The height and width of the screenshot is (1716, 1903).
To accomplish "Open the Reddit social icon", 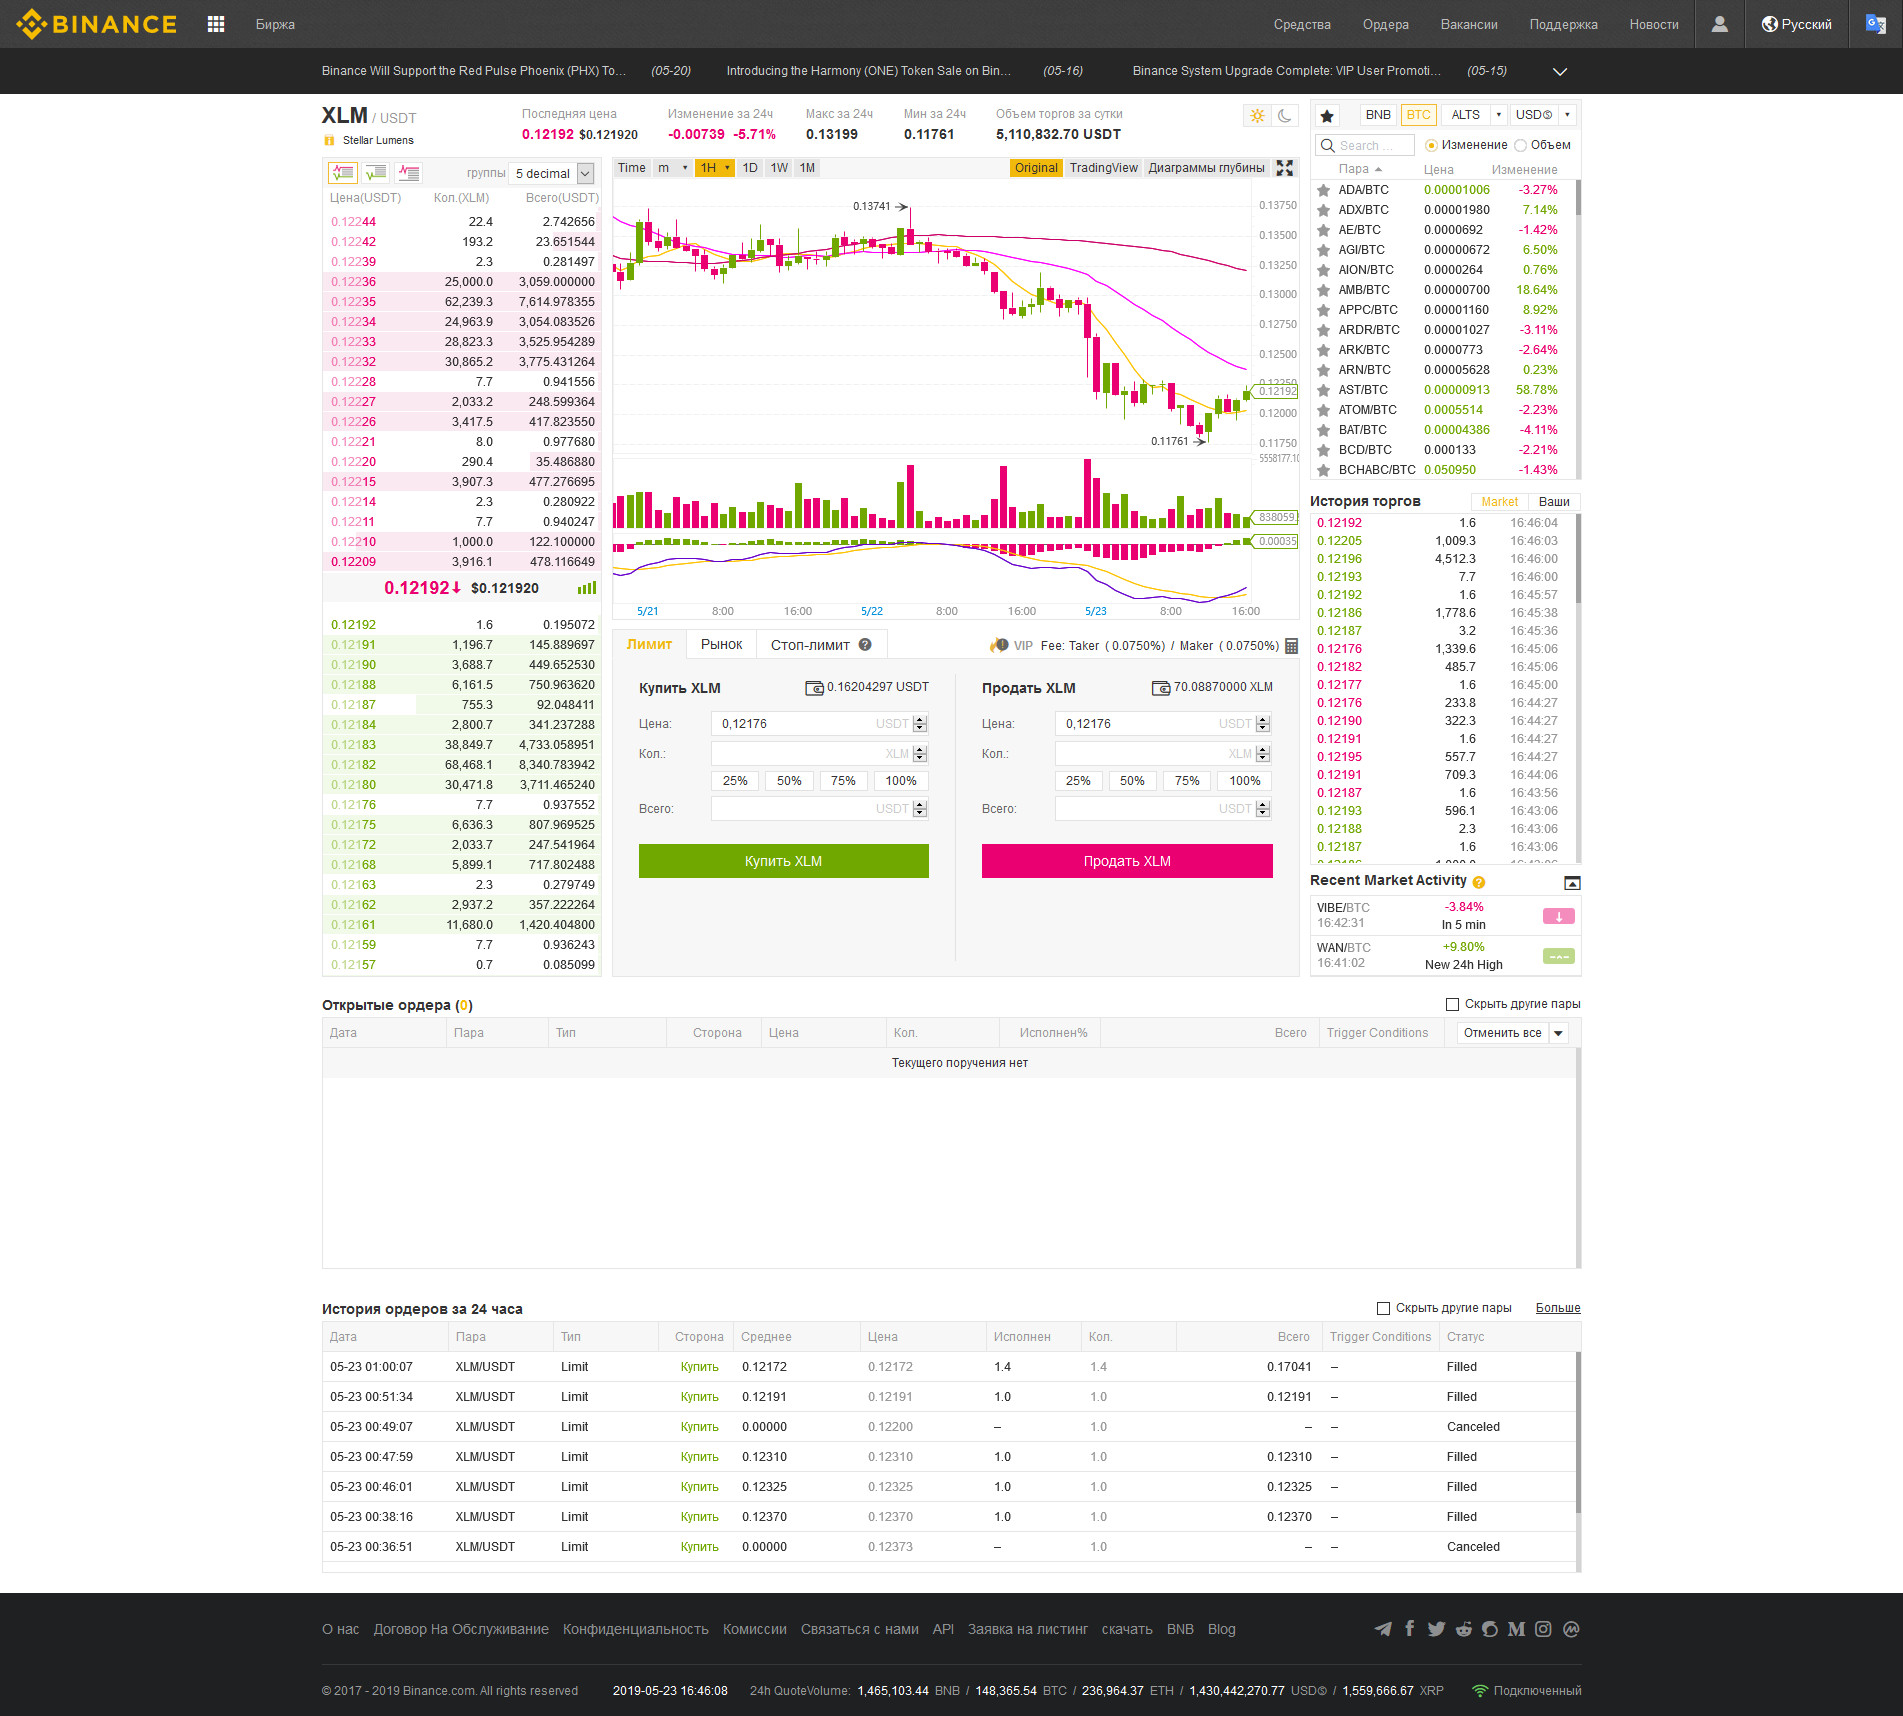I will tap(1463, 1629).
